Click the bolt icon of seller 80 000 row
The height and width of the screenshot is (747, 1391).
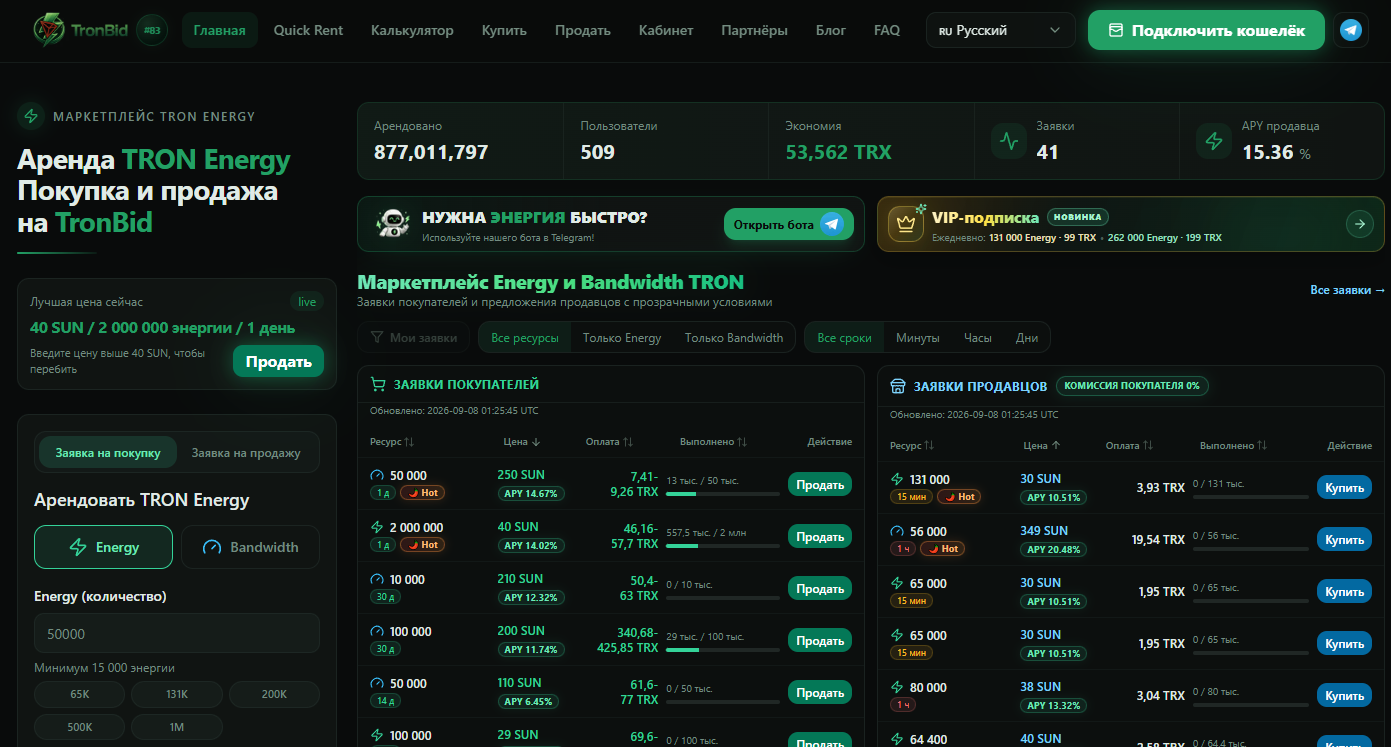(x=897, y=687)
